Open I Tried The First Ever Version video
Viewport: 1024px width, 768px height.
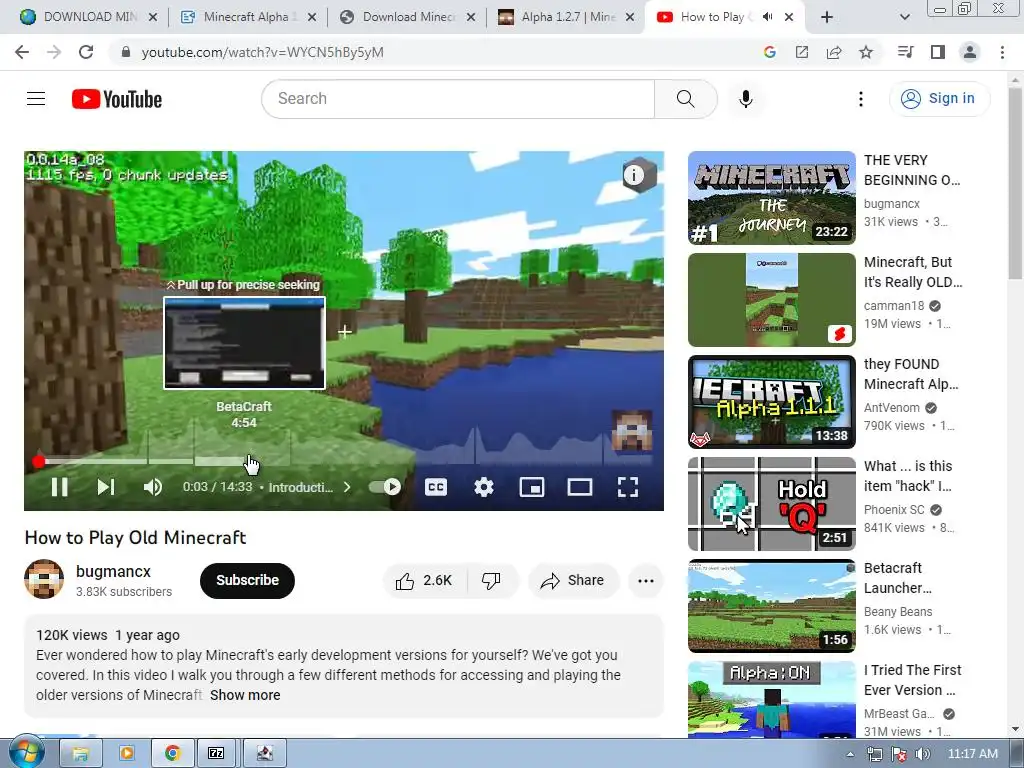(x=772, y=699)
